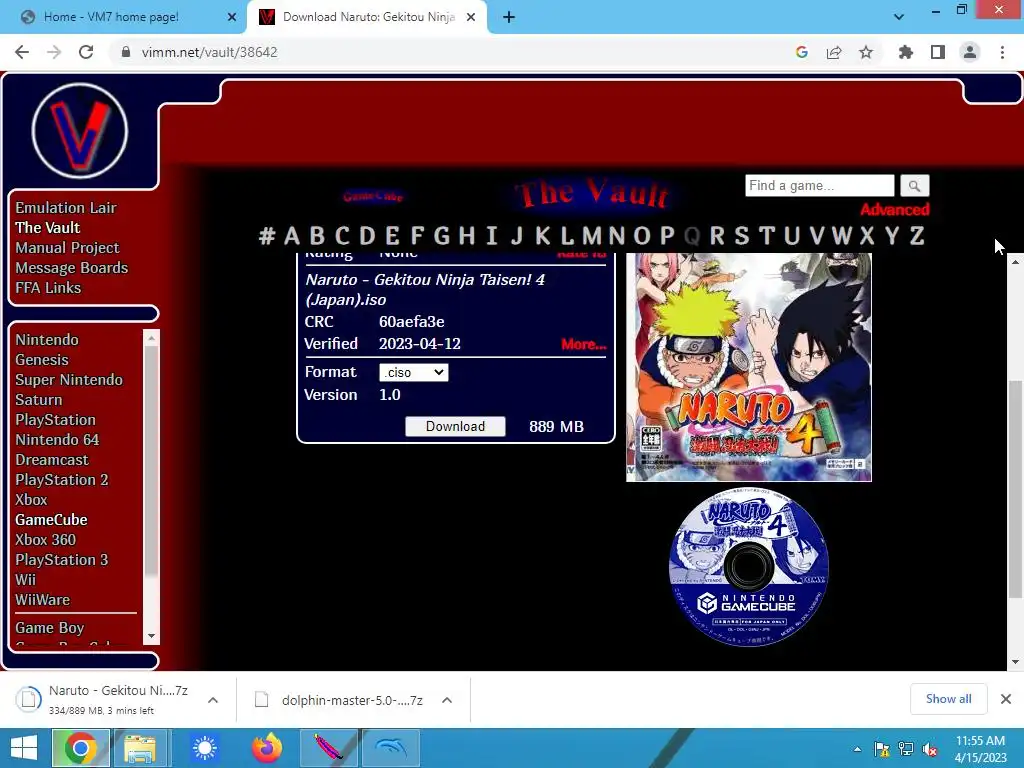Viewport: 1024px width, 768px height.
Task: Show hidden tray icons arrow
Action: [x=857, y=749]
